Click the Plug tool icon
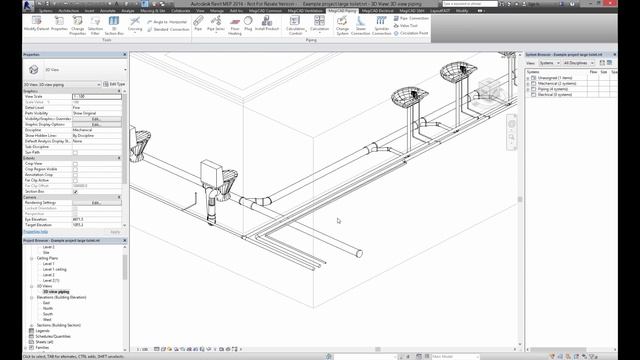 coord(248,23)
